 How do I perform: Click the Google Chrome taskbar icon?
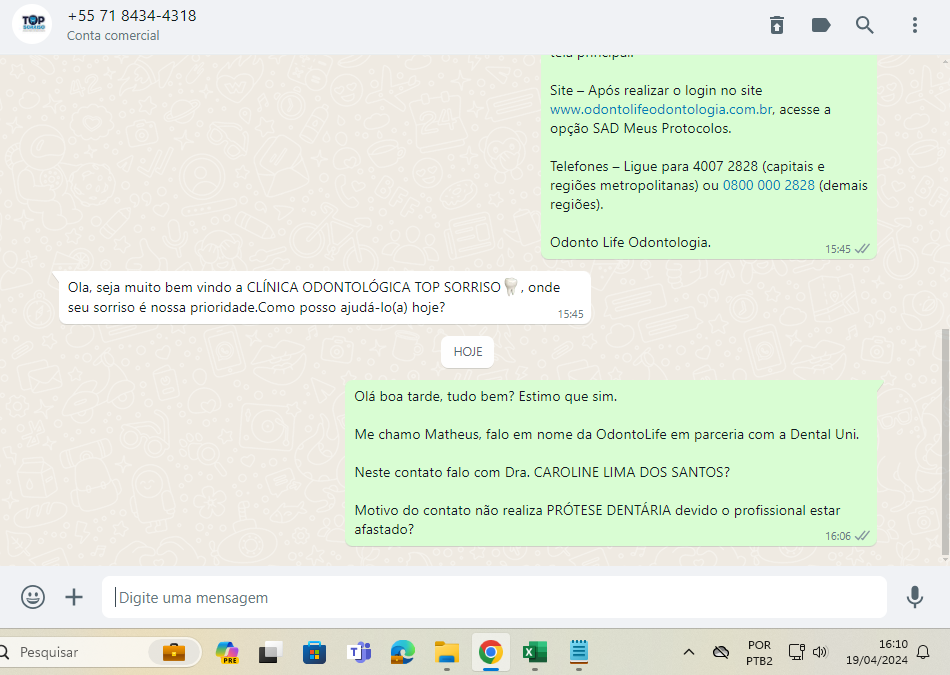coord(491,652)
